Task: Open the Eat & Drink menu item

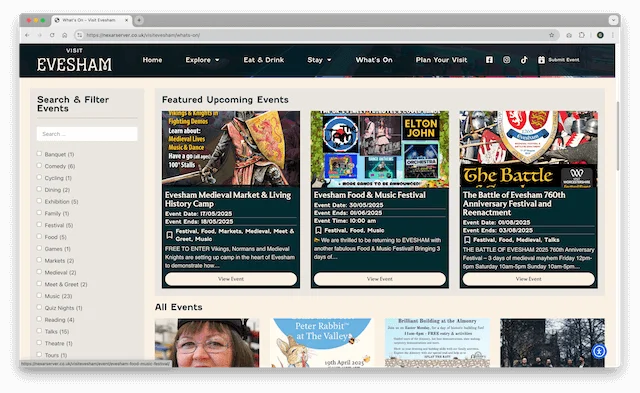Action: [x=264, y=60]
